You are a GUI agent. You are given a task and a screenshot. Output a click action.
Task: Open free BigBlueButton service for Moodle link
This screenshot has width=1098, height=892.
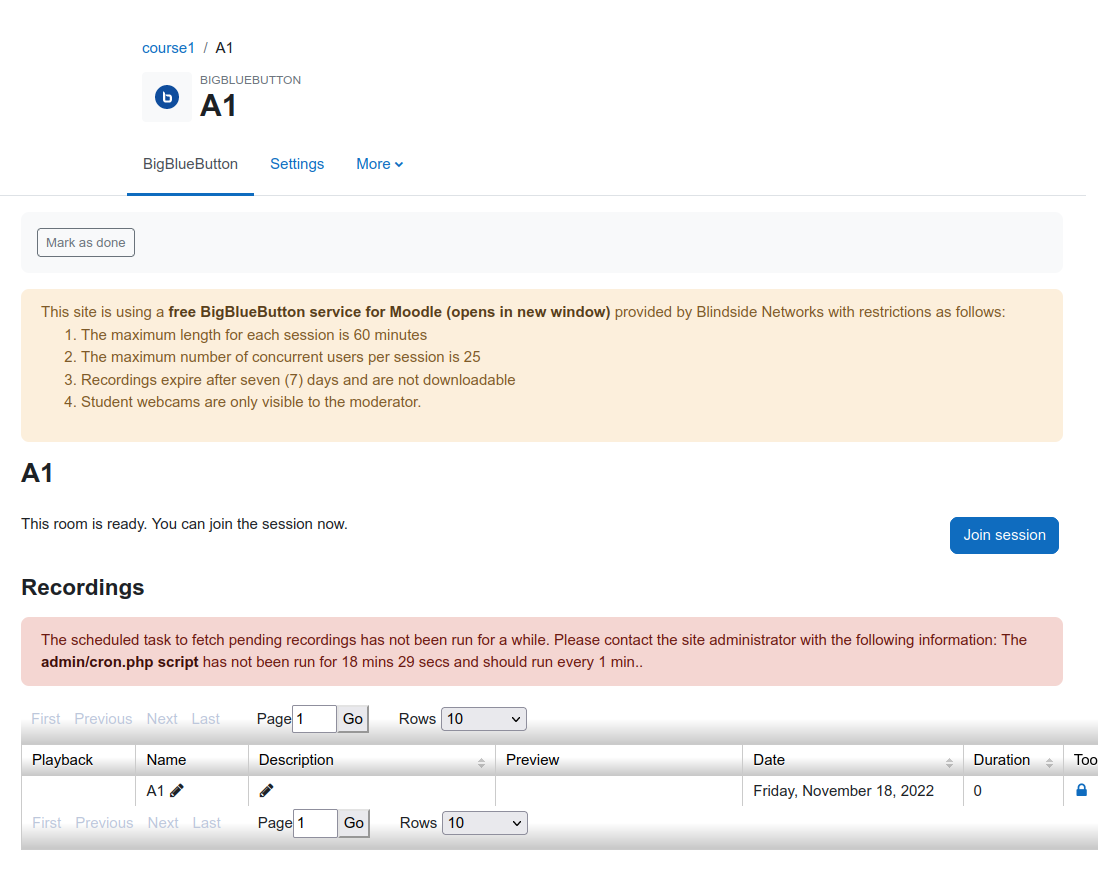389,312
